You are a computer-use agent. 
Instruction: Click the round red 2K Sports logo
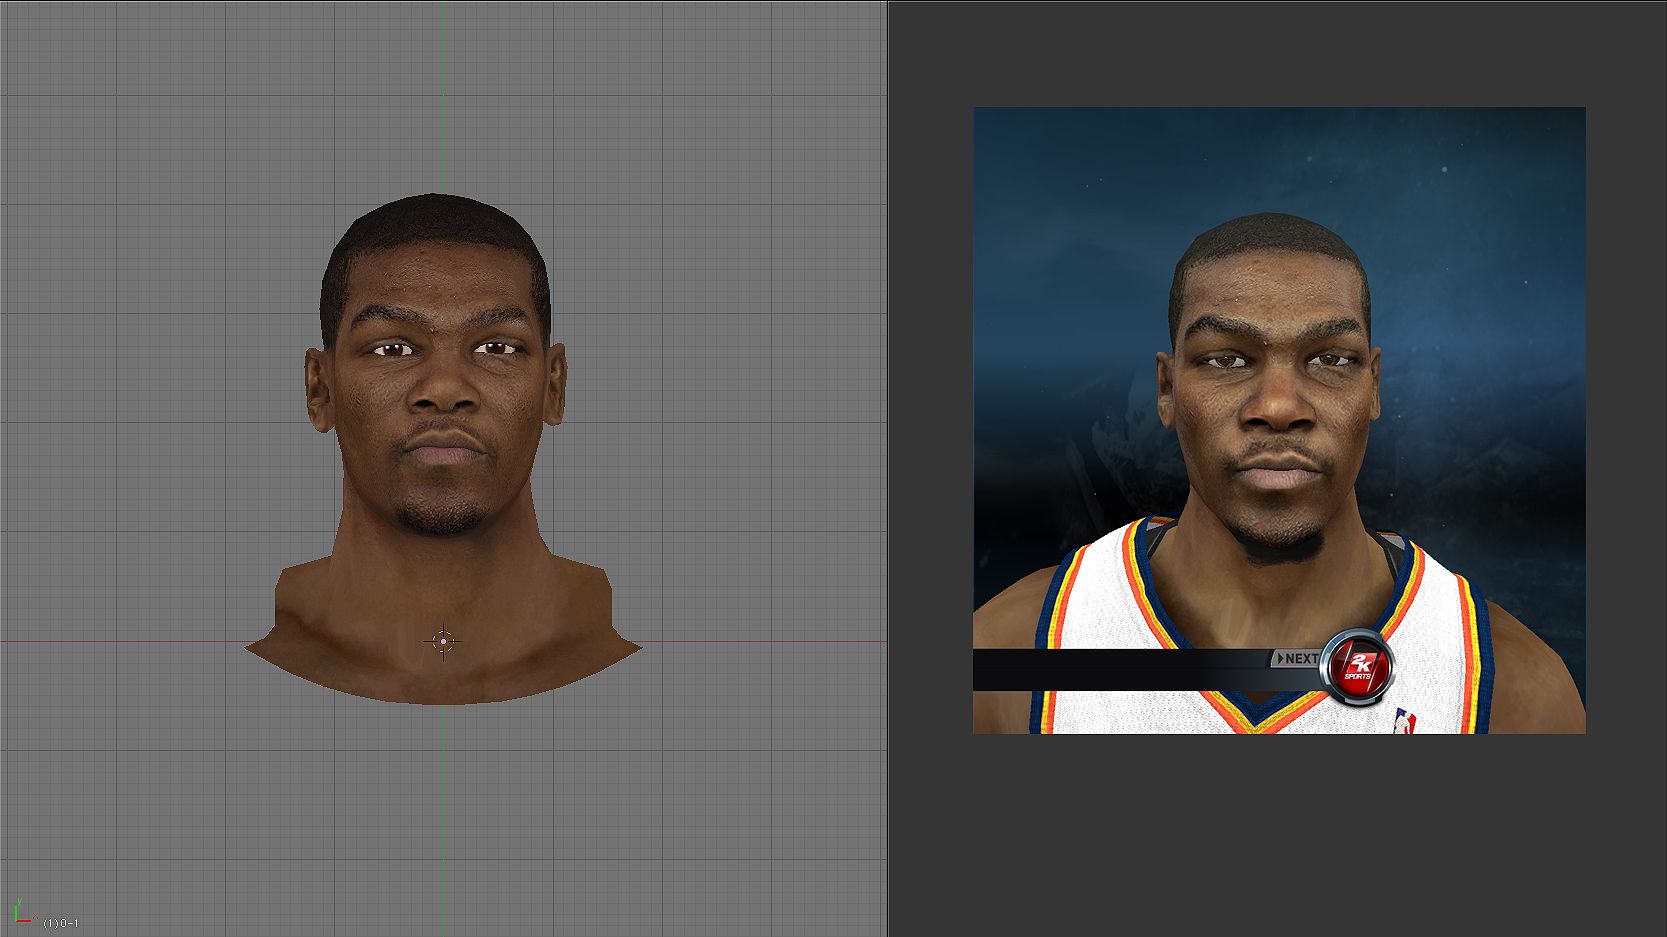1357,667
